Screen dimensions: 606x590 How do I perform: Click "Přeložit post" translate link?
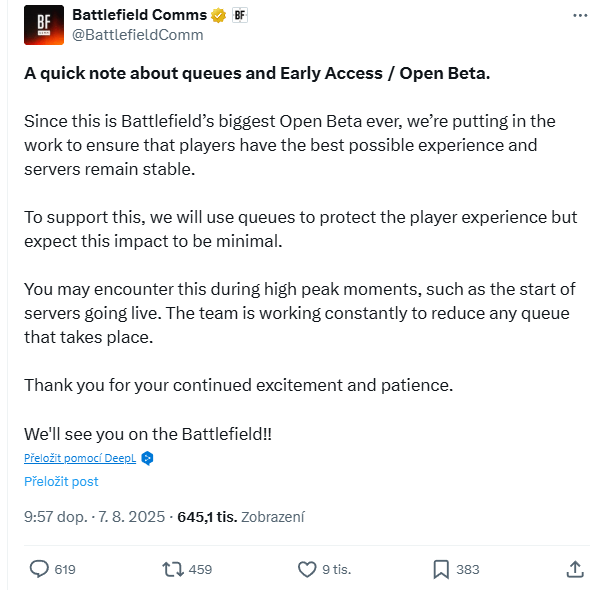point(61,481)
